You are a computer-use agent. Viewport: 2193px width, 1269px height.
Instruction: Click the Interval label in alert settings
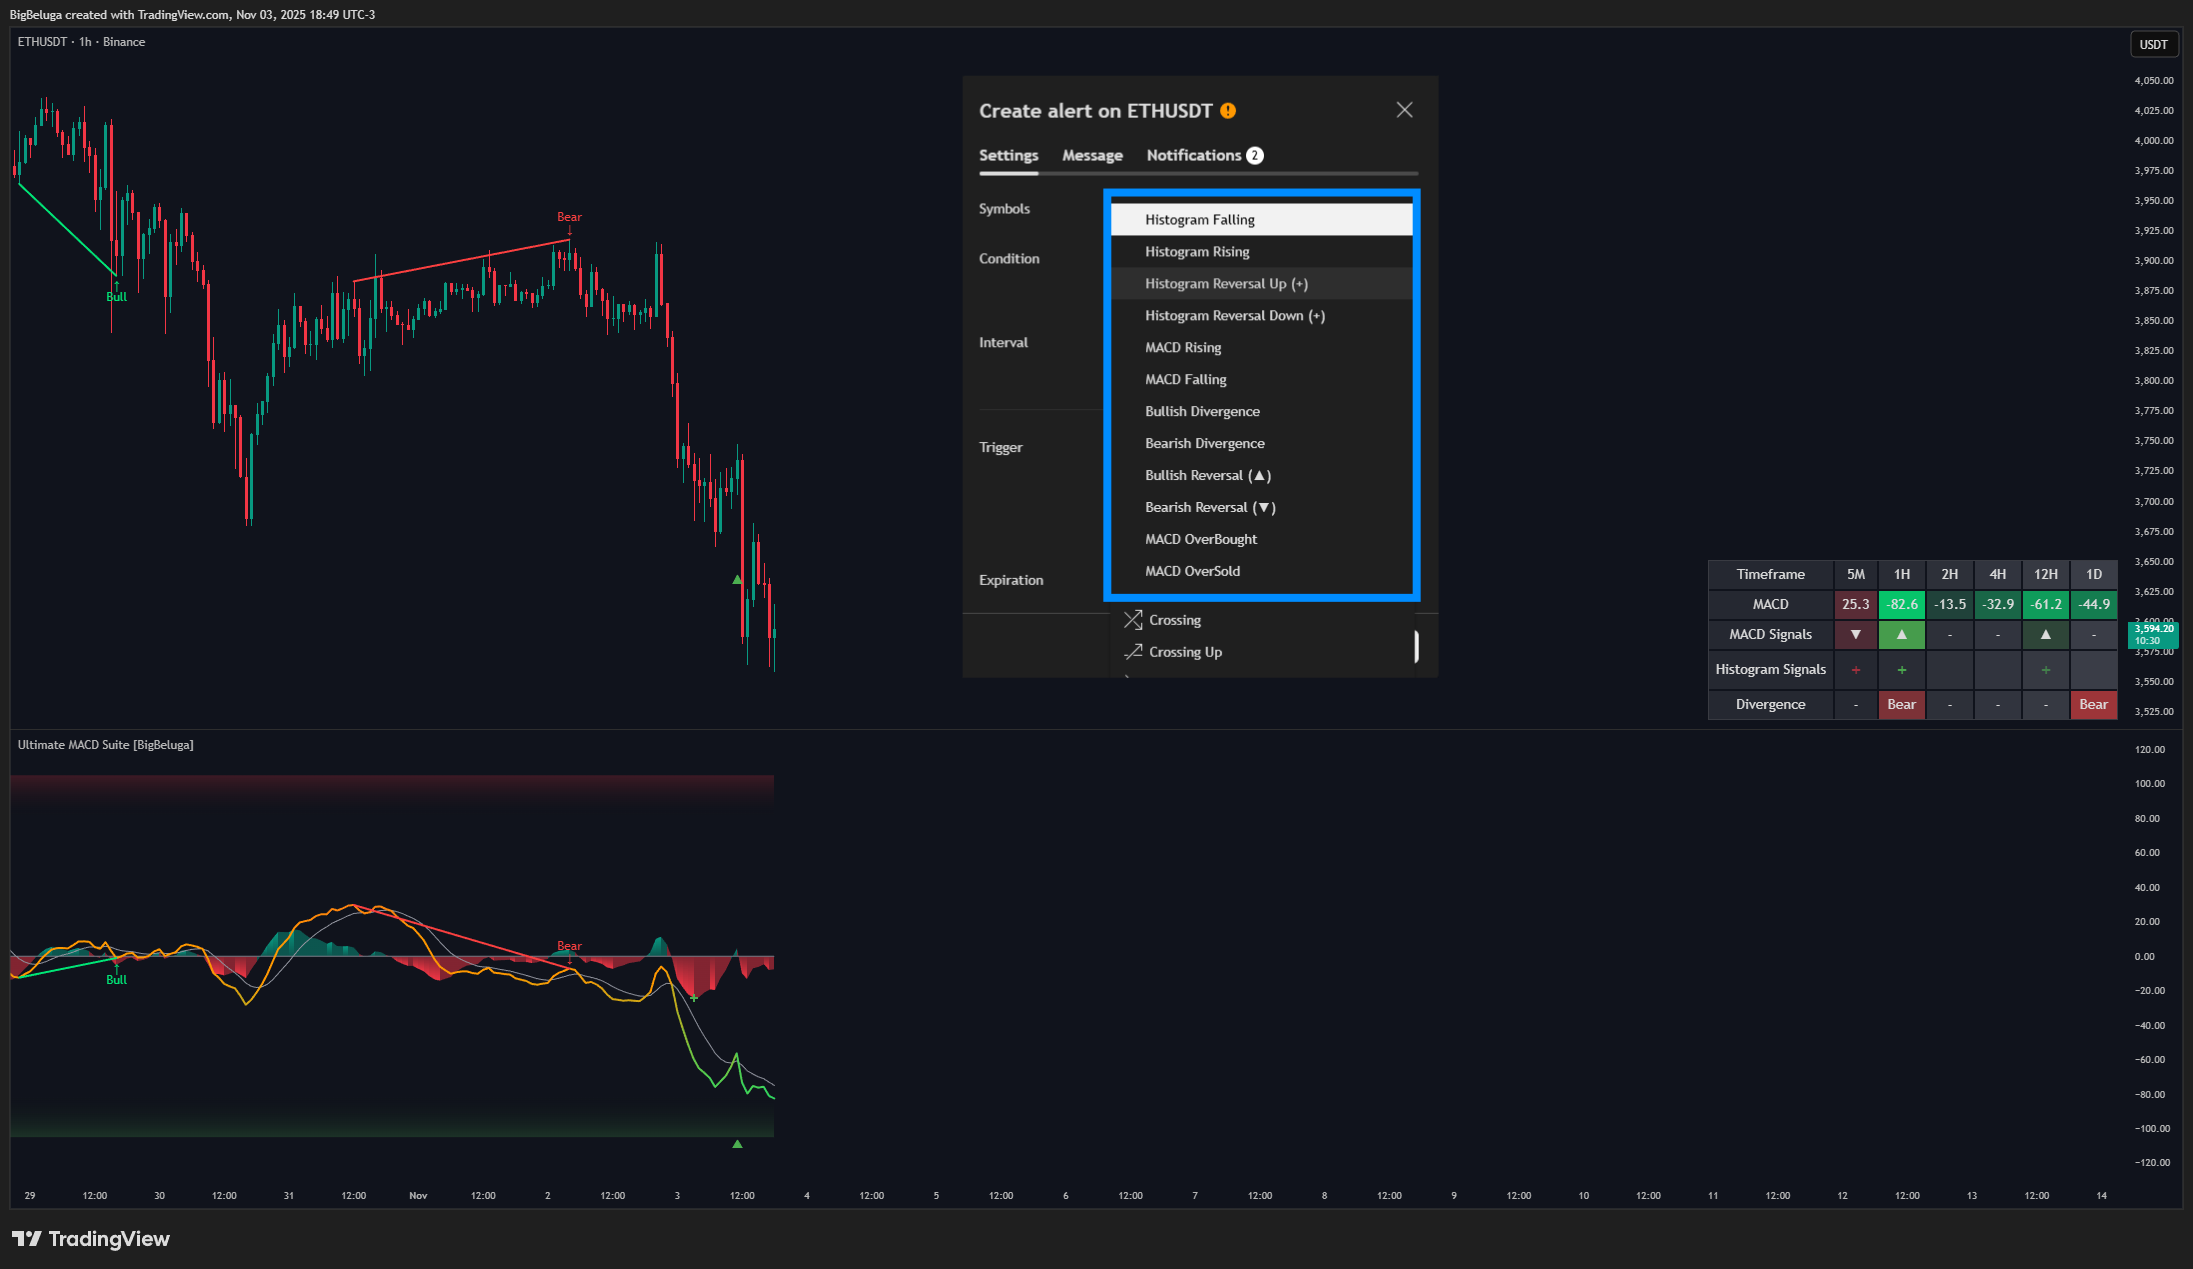pyautogui.click(x=1003, y=343)
